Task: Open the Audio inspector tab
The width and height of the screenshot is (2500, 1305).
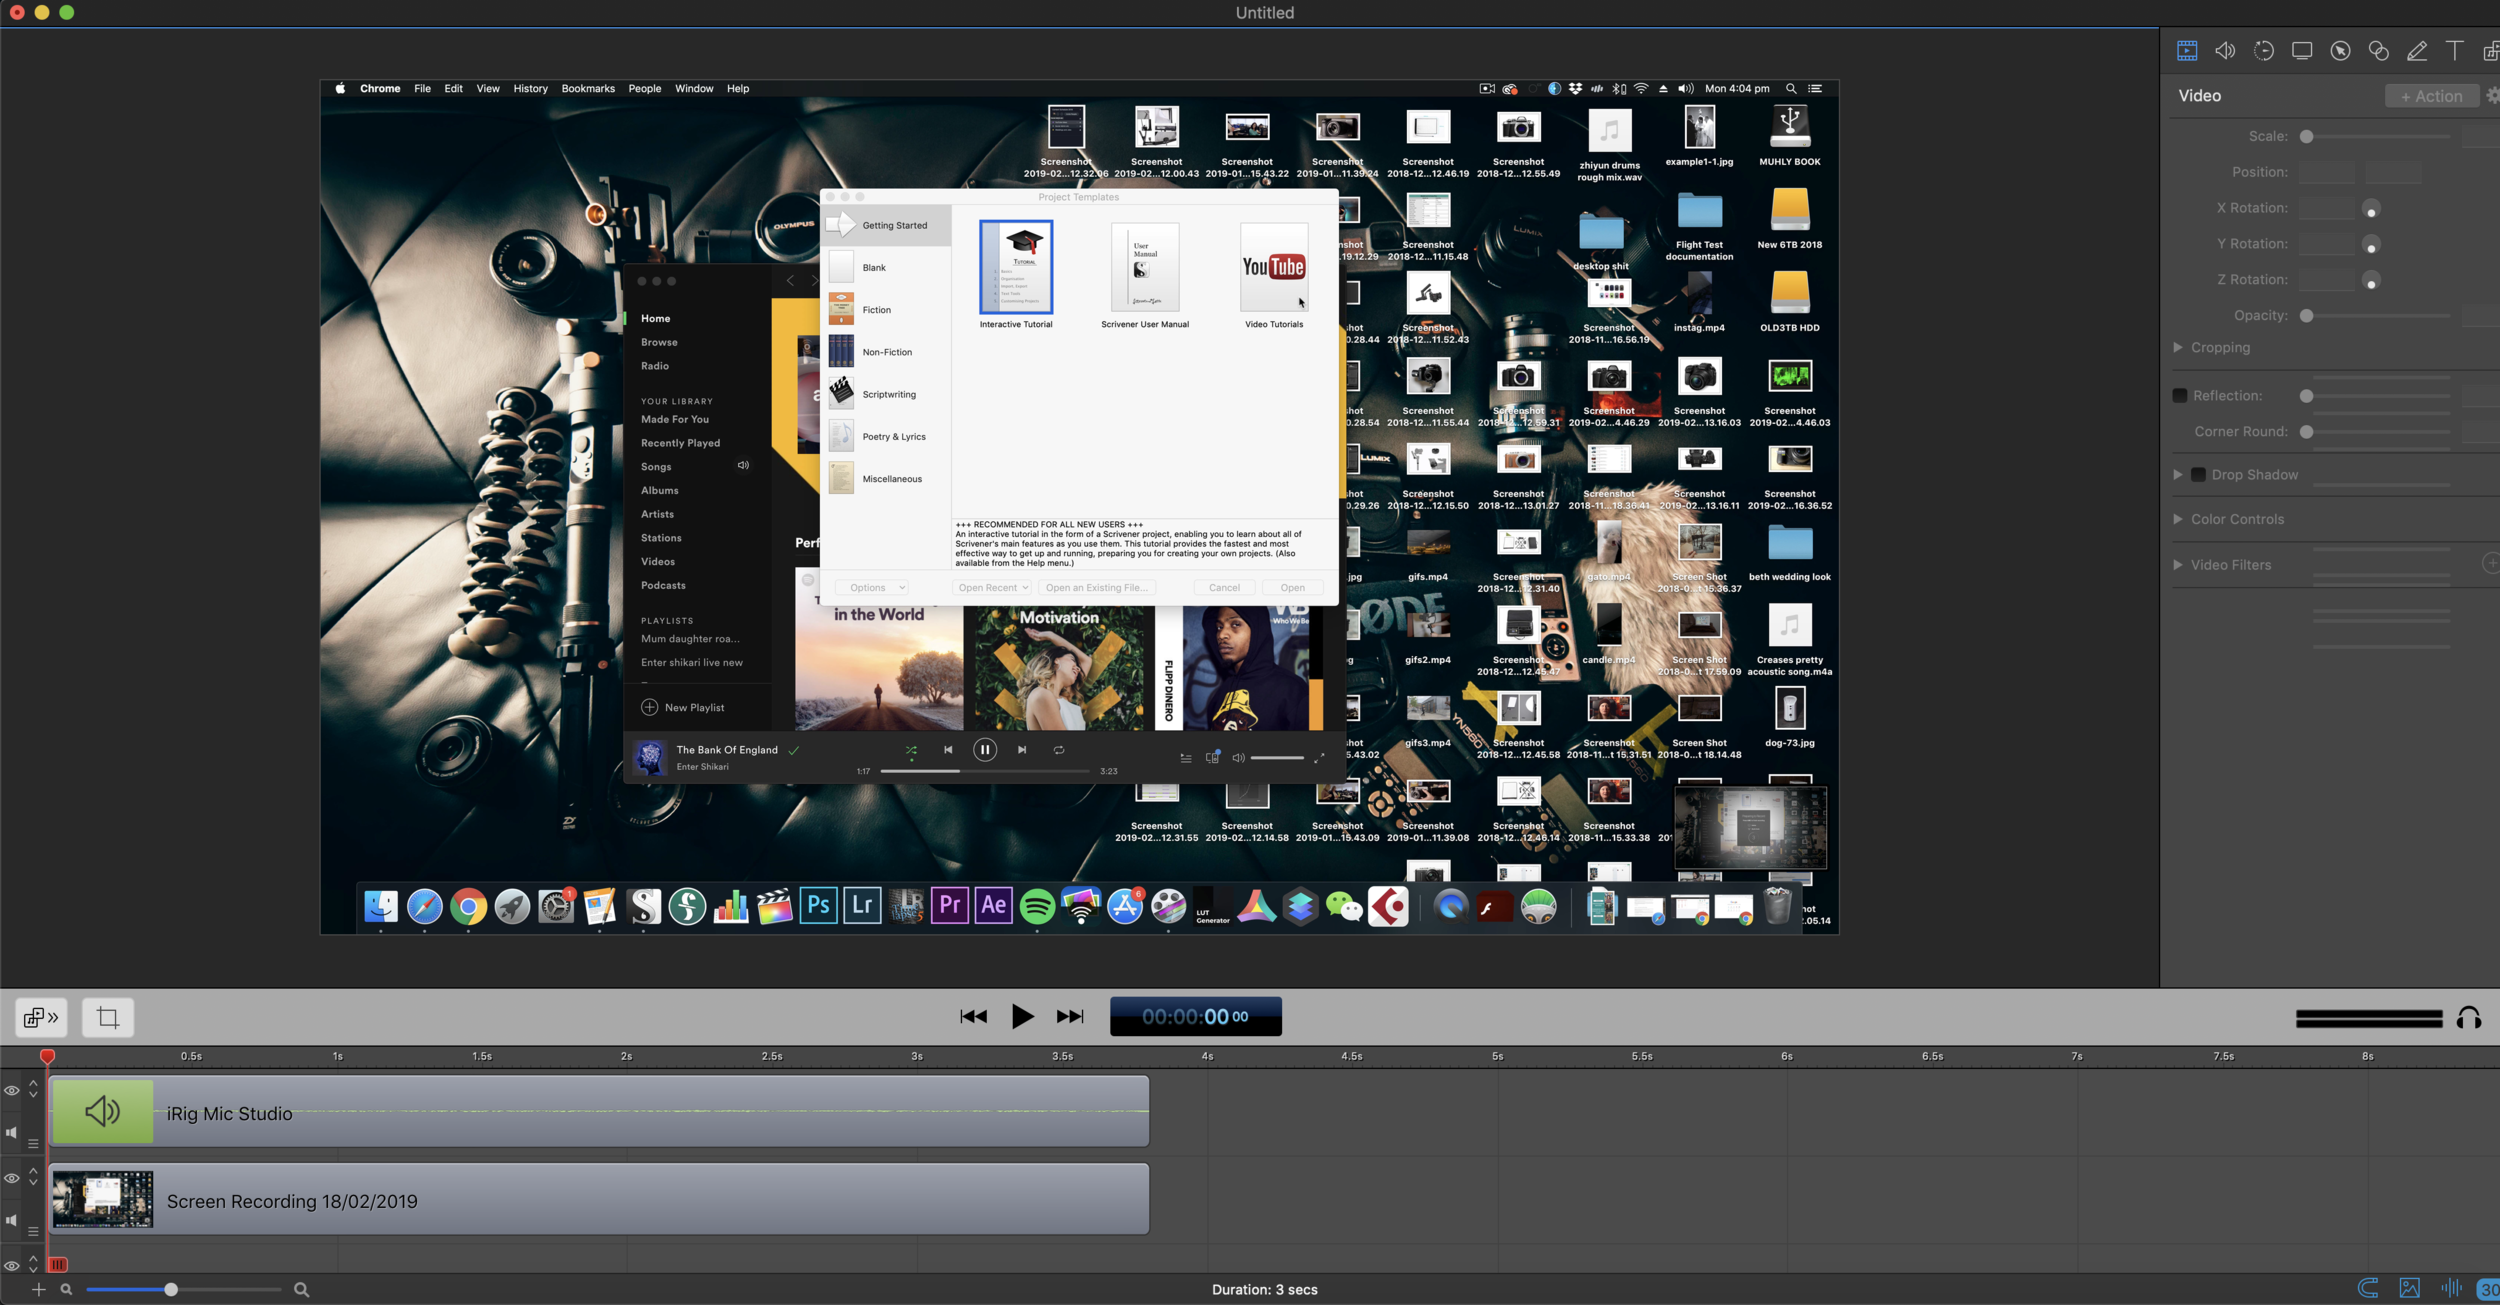Action: (2226, 50)
